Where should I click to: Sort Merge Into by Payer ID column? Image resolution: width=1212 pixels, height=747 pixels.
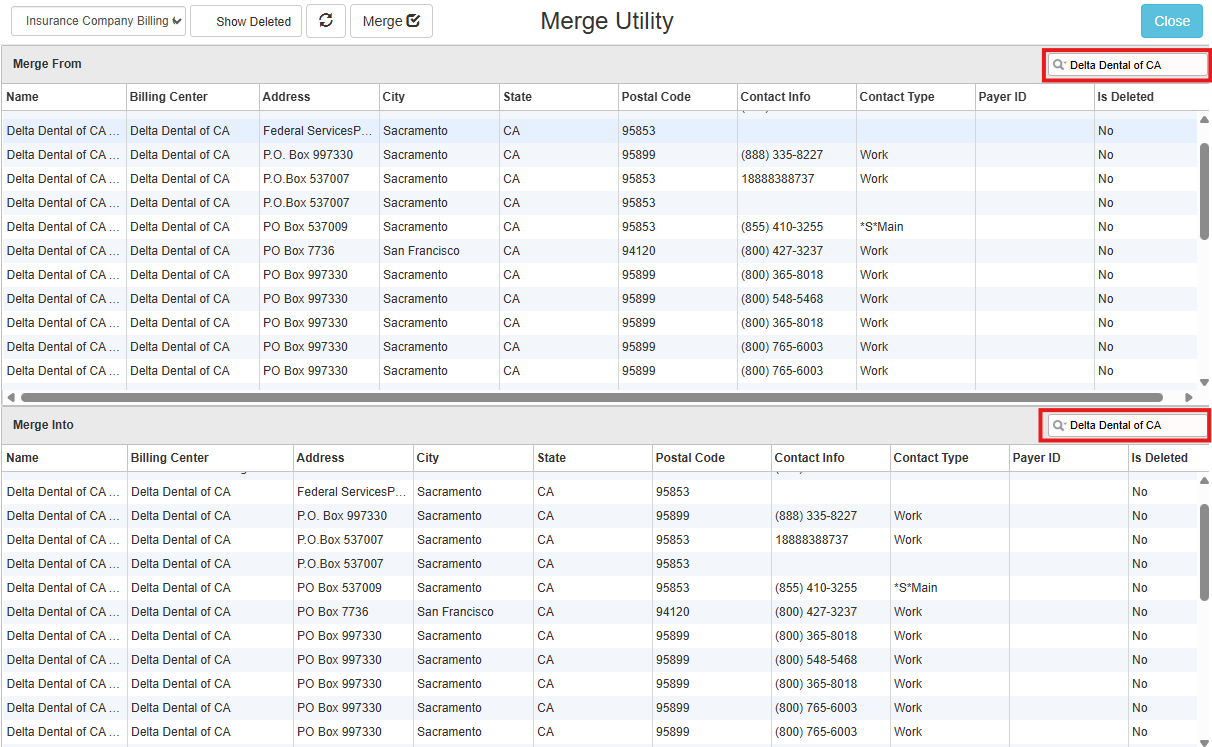click(x=1068, y=458)
